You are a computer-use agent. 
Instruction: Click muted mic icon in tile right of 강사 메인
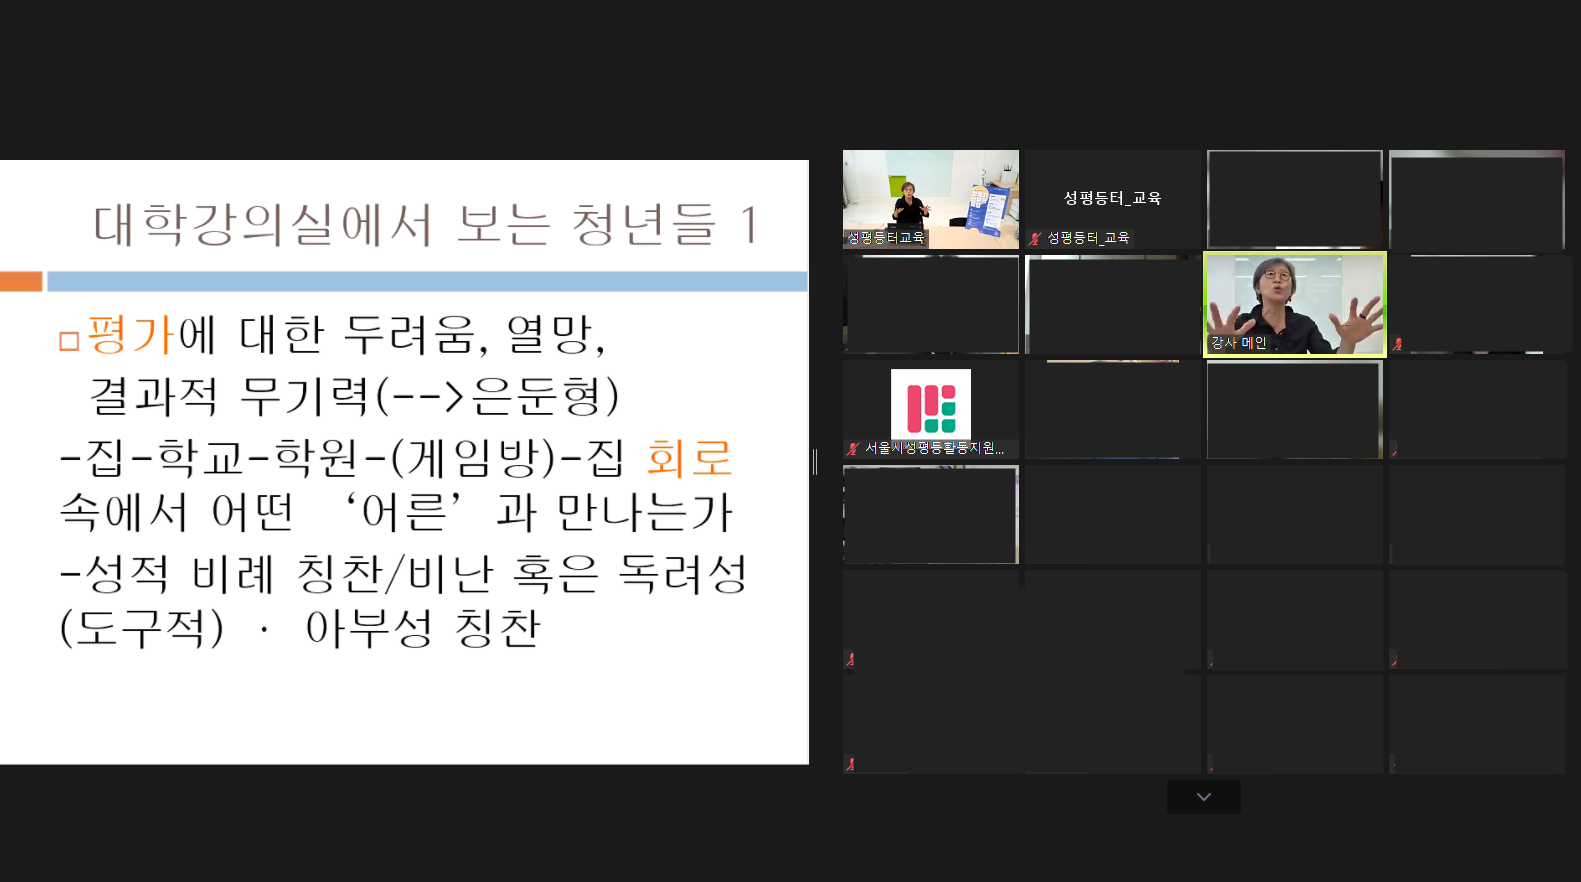pos(1398,344)
